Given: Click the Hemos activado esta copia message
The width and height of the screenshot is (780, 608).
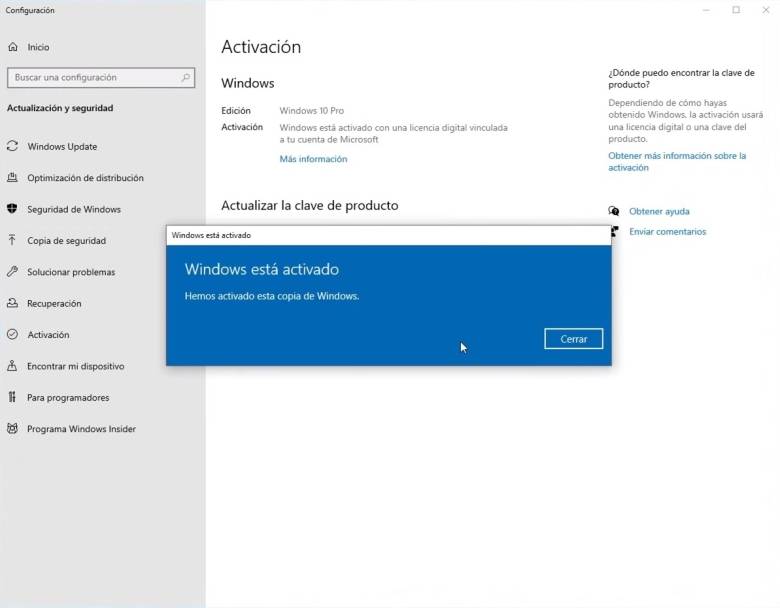Looking at the screenshot, I should (272, 296).
